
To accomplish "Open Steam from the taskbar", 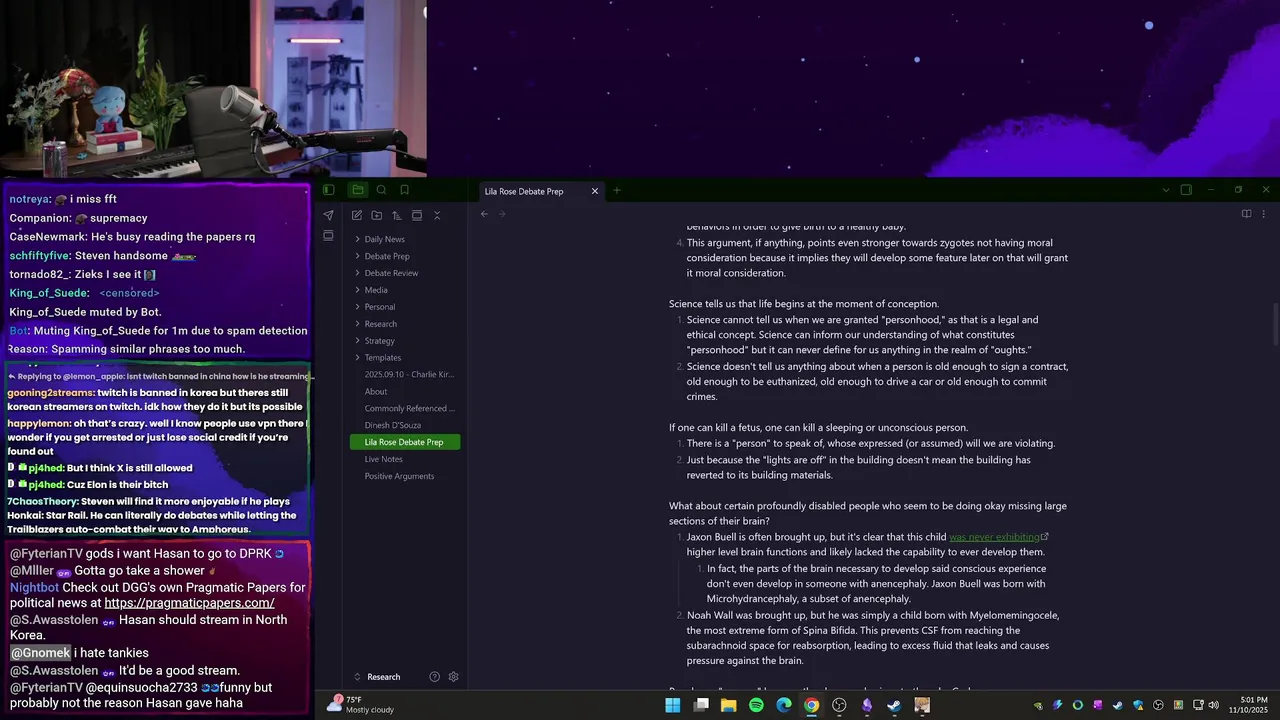I will point(894,705).
